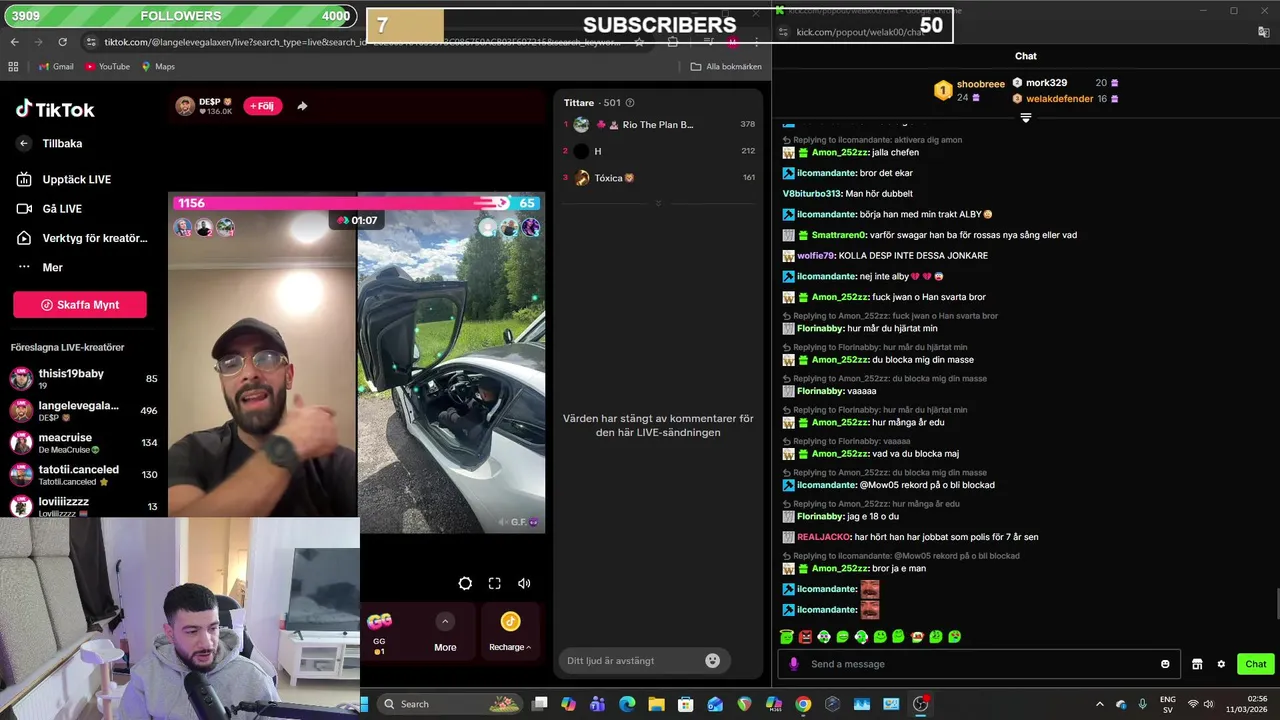Viewport: 1280px width, 720px height.
Task: Click the Chrome back arrow
Action: point(14,42)
